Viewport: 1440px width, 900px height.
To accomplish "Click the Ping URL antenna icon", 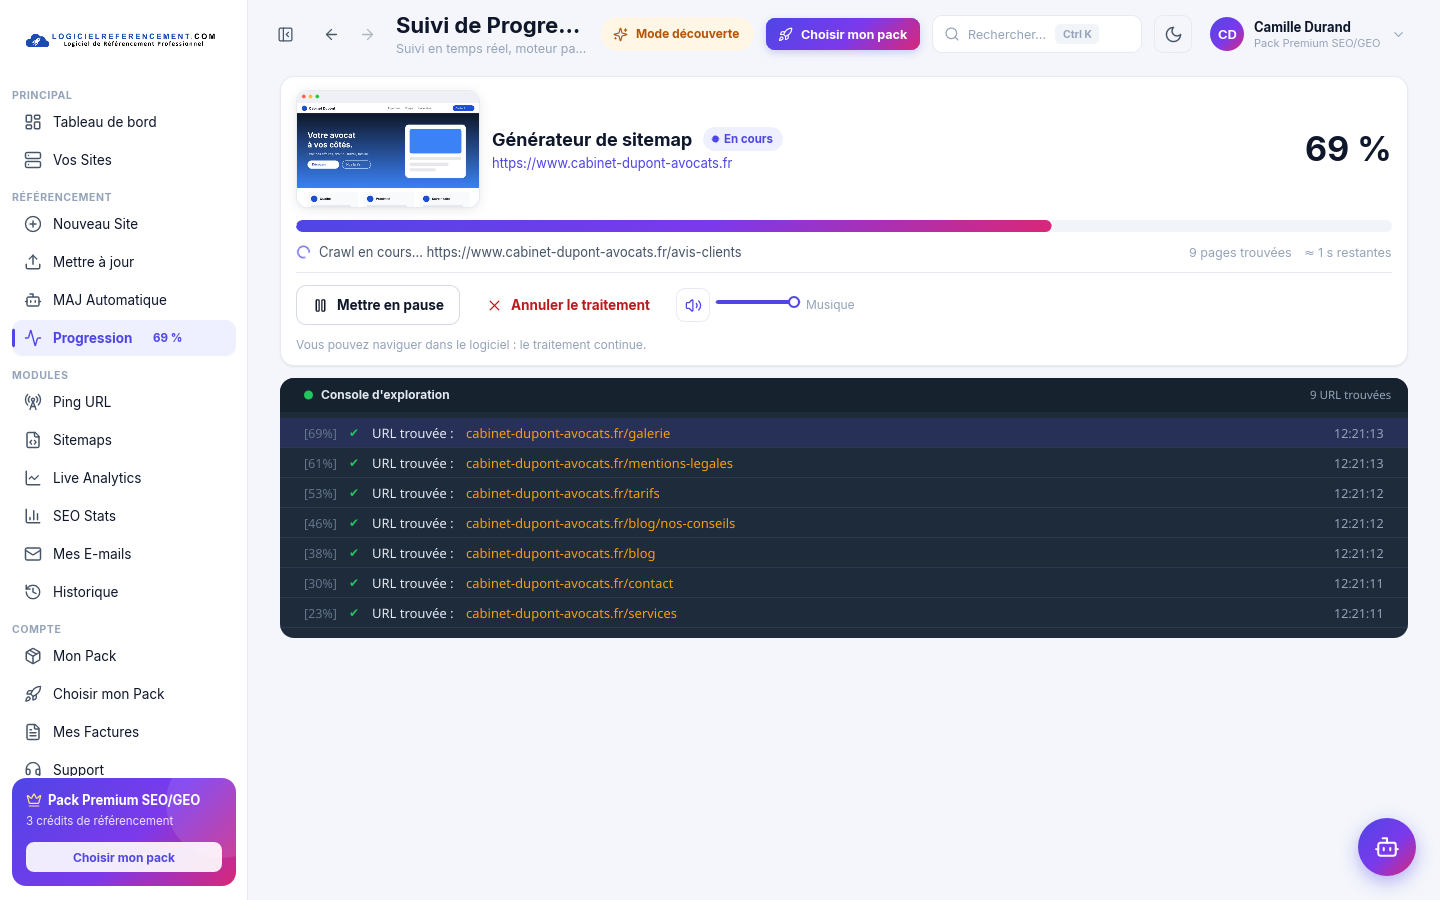I will 33,402.
